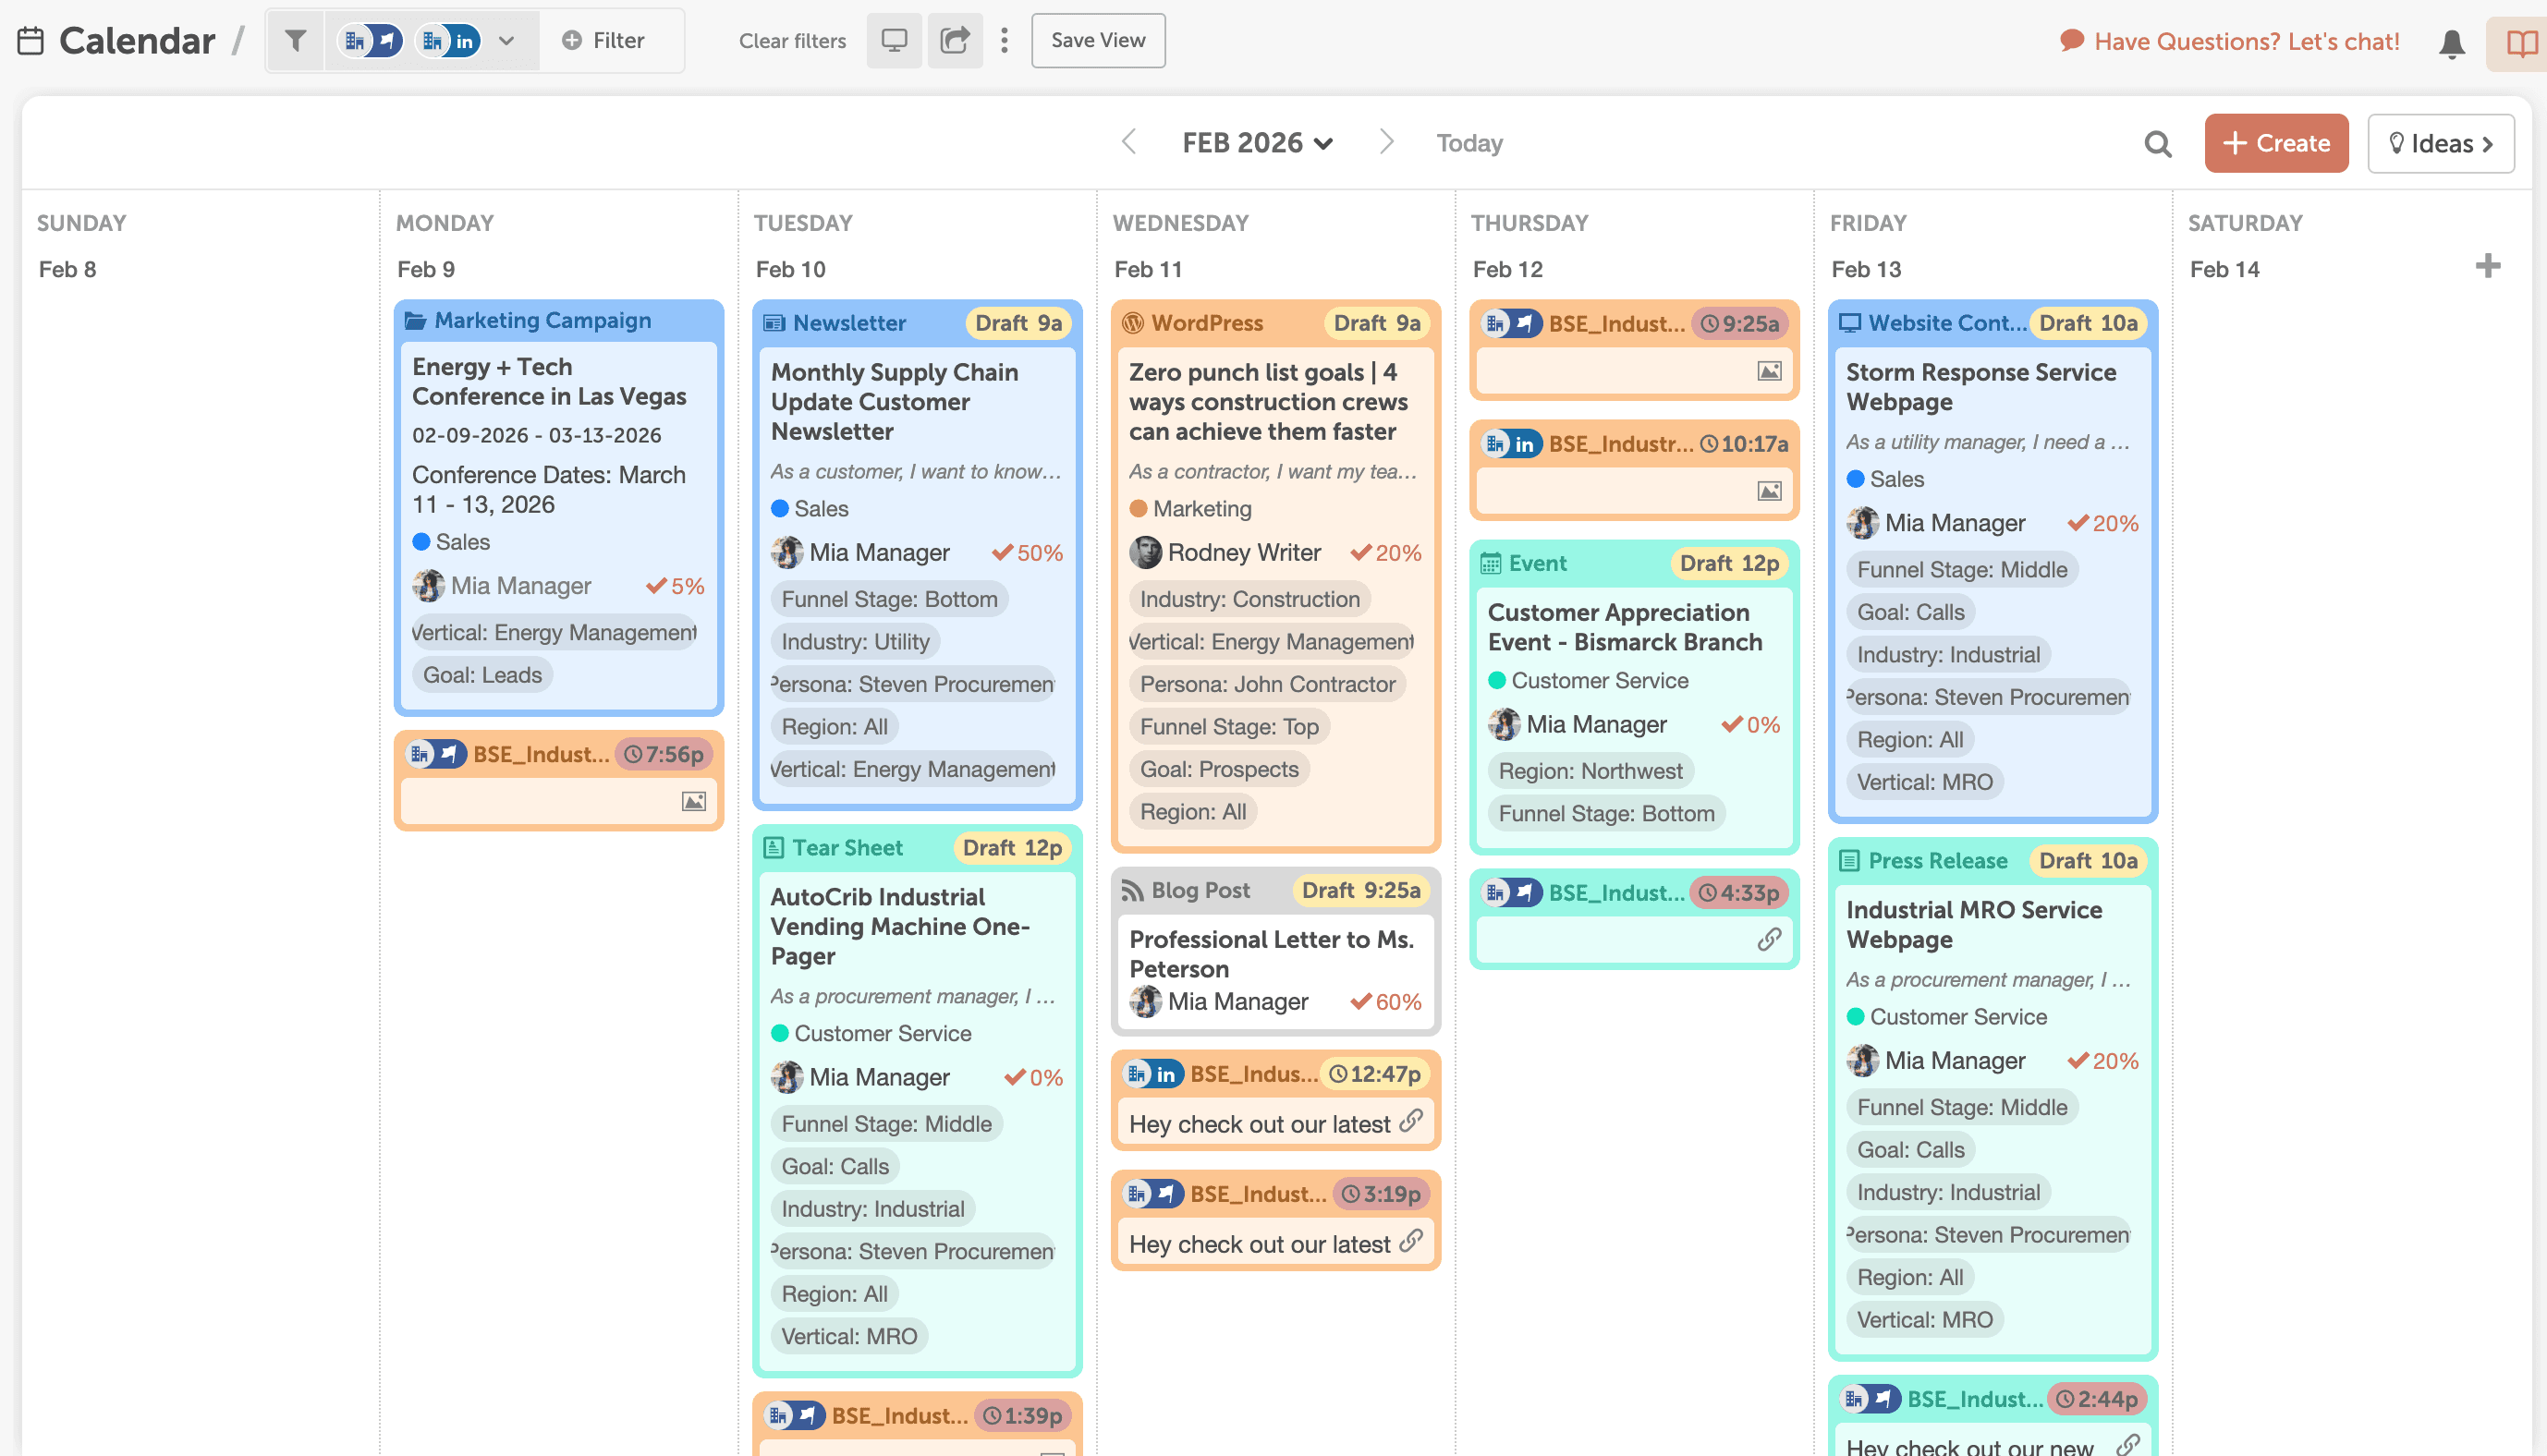Click the notifications bell icon

(2451, 43)
